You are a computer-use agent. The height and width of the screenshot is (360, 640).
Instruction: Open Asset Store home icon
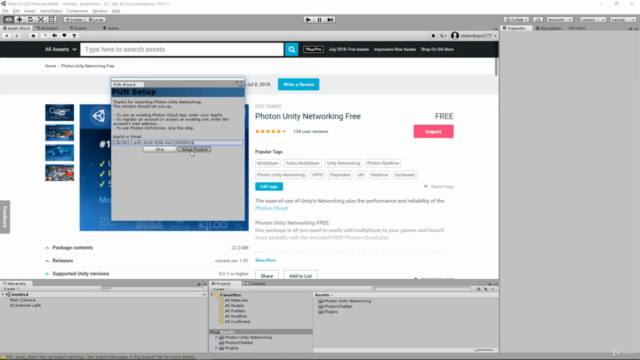click(x=33, y=36)
